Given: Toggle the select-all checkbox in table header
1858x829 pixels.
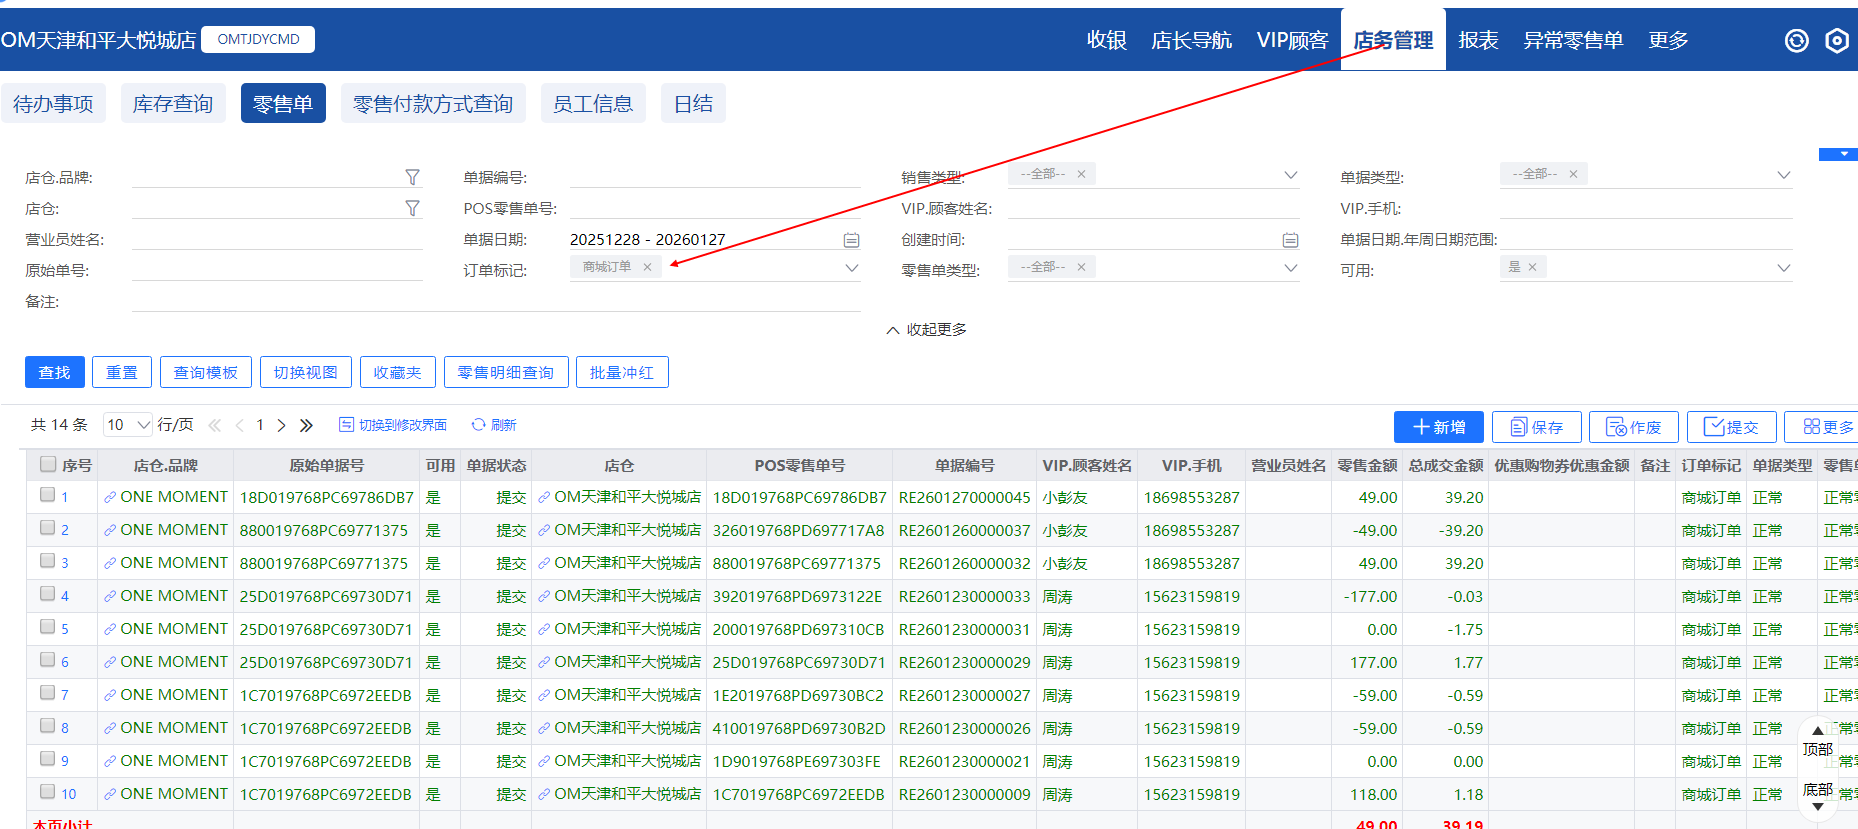Looking at the screenshot, I should 47,464.
